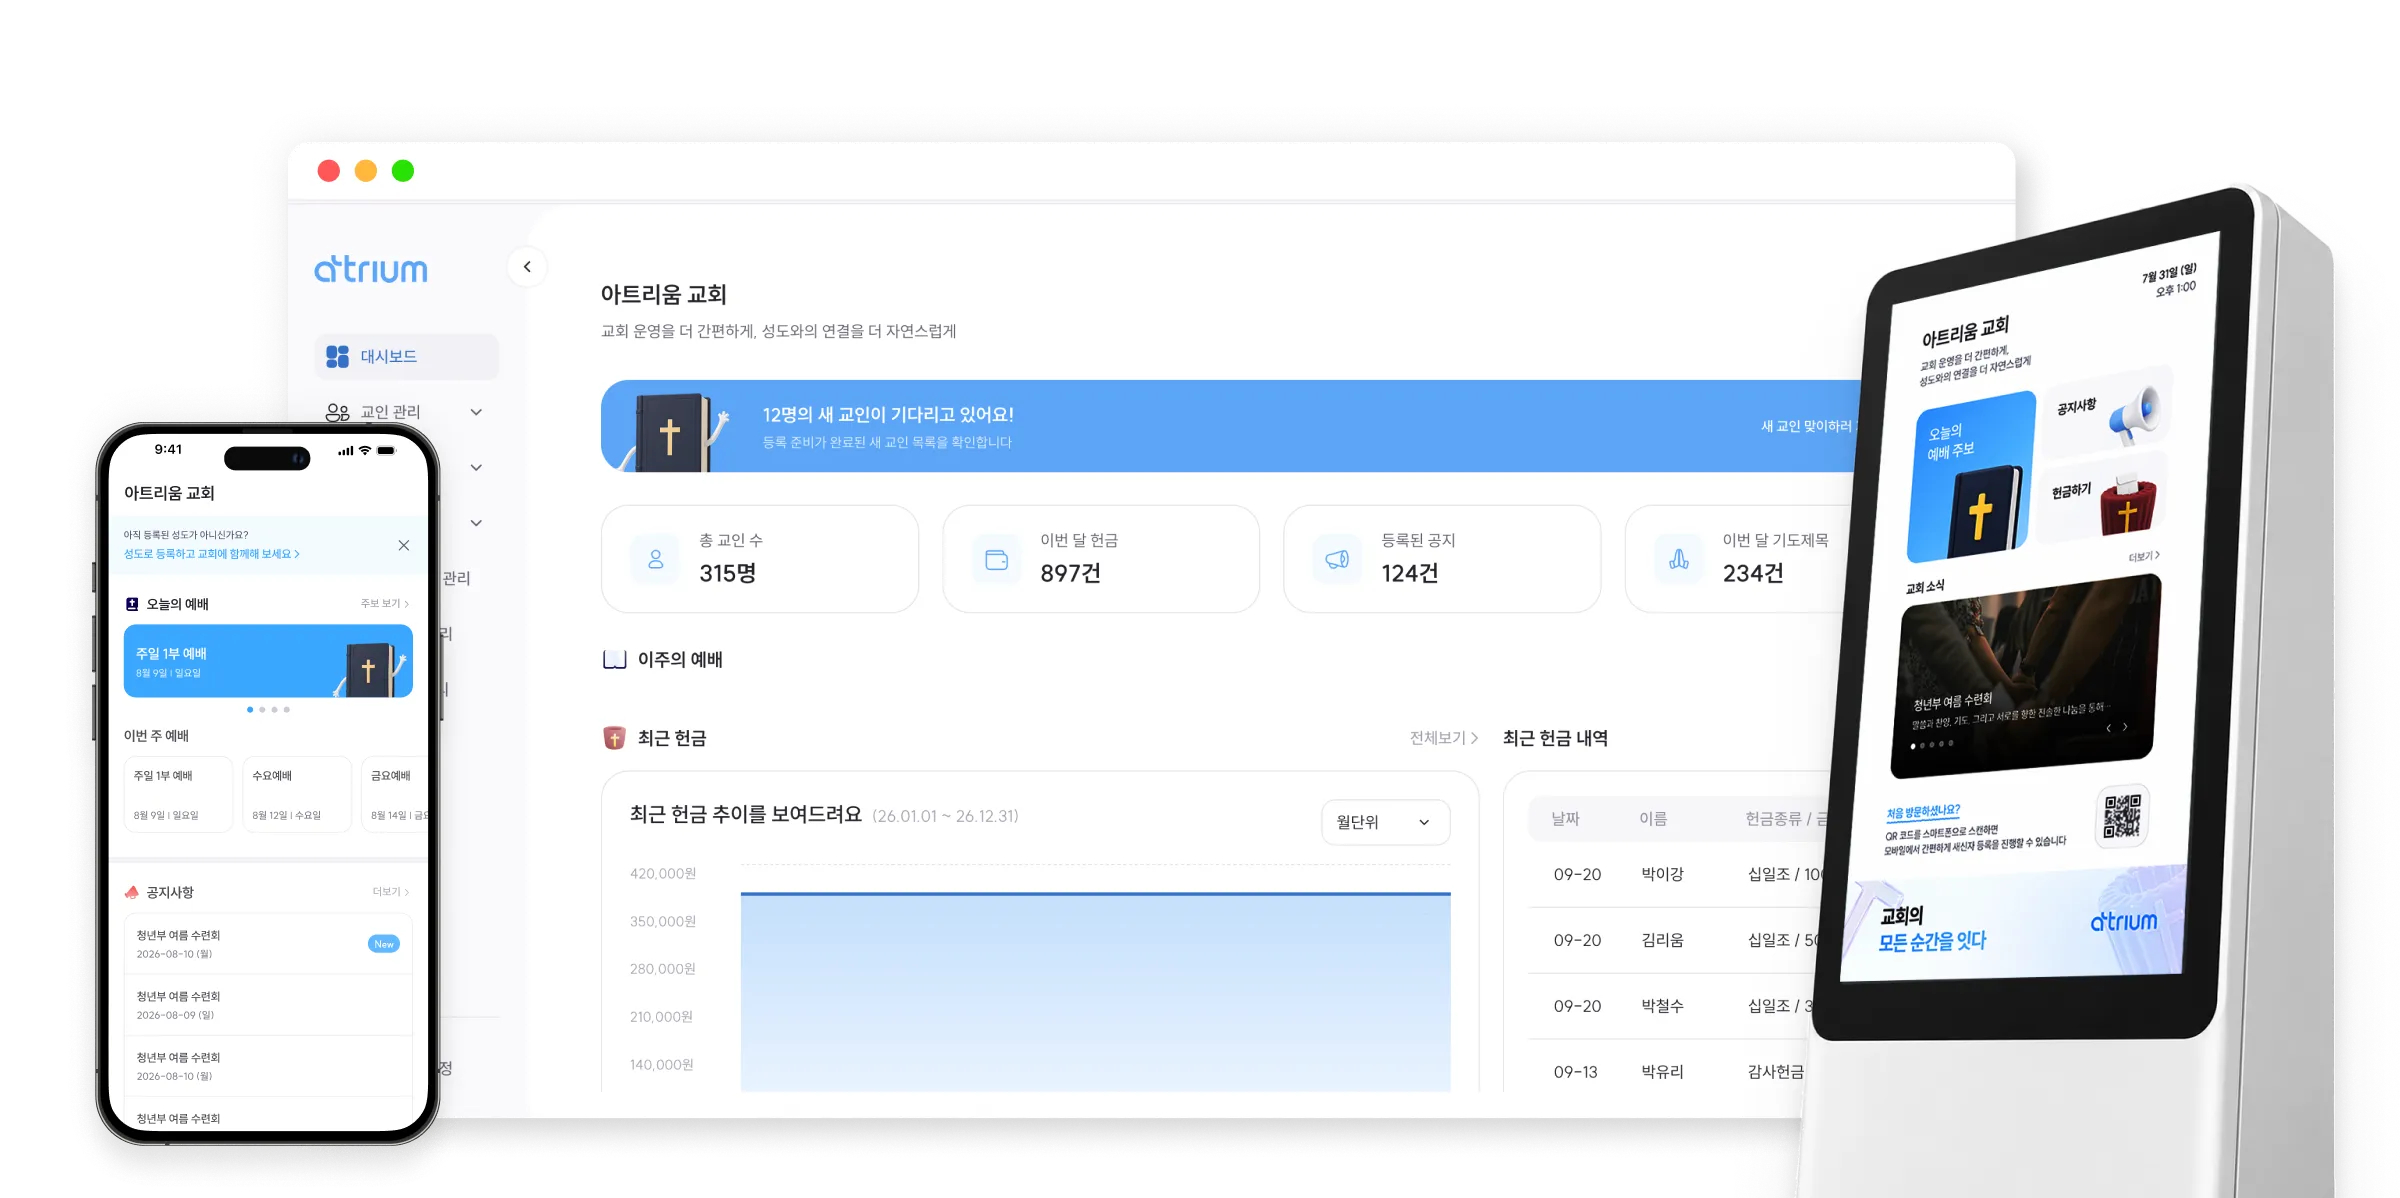Open the phone notice dated 2026-08-09
This screenshot has width=2400, height=1198.
coord(268,1005)
